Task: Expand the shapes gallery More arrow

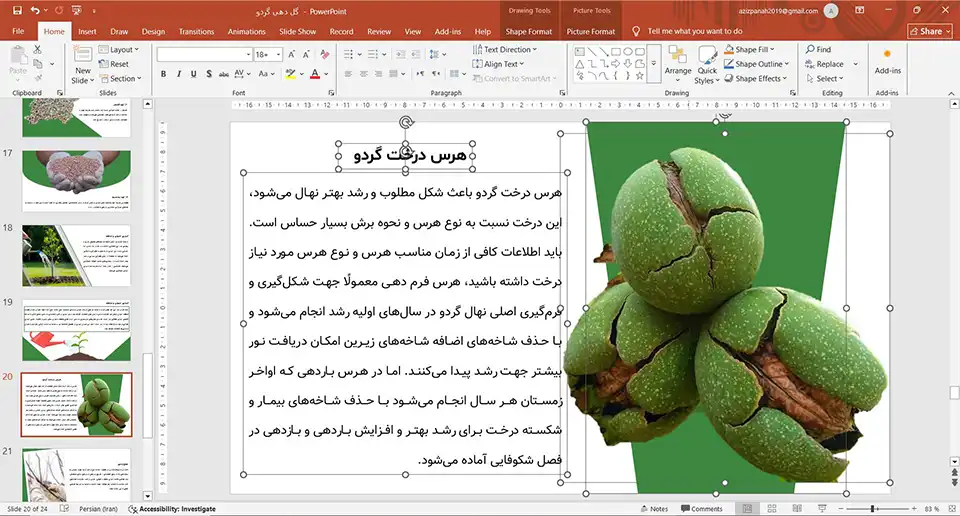Action: point(654,64)
